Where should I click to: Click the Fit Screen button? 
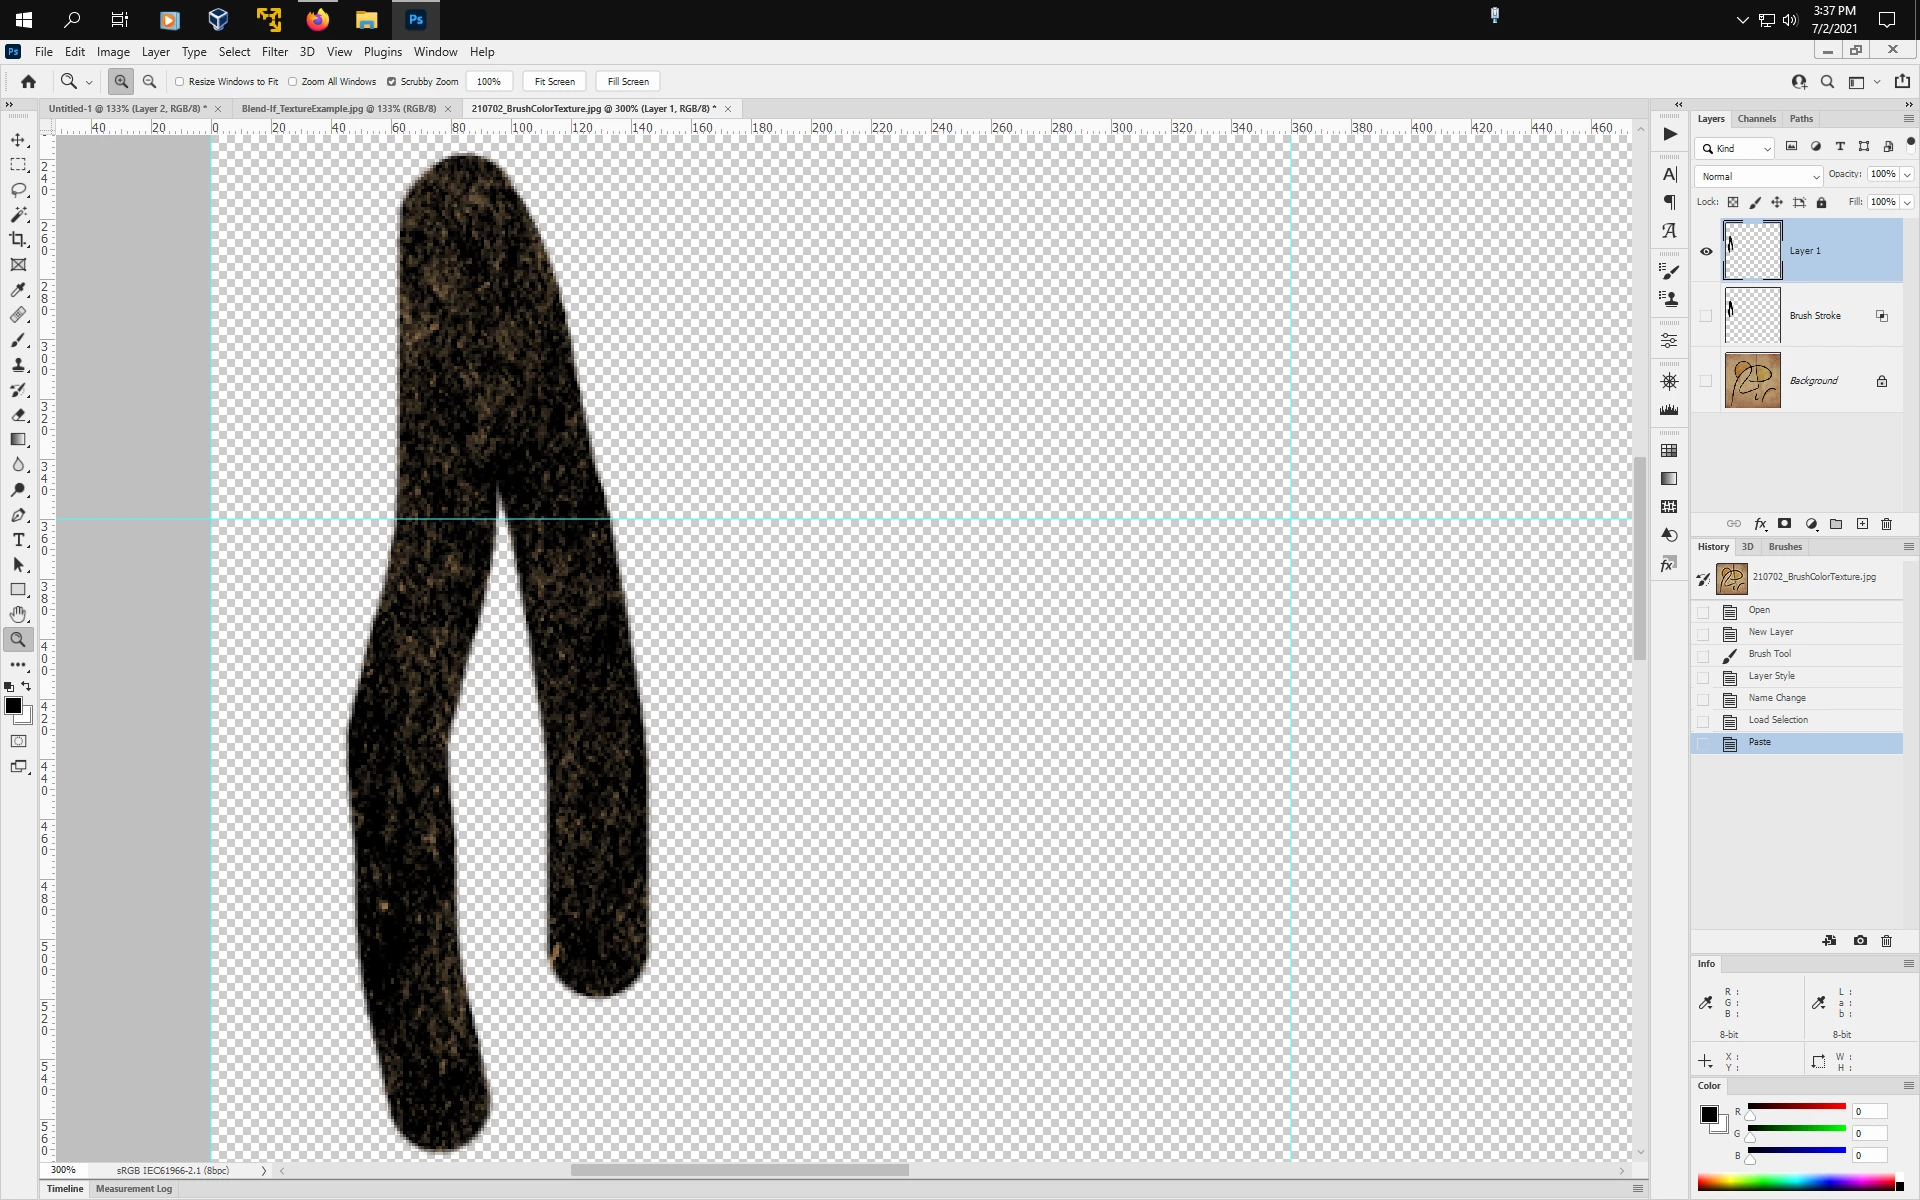[554, 82]
